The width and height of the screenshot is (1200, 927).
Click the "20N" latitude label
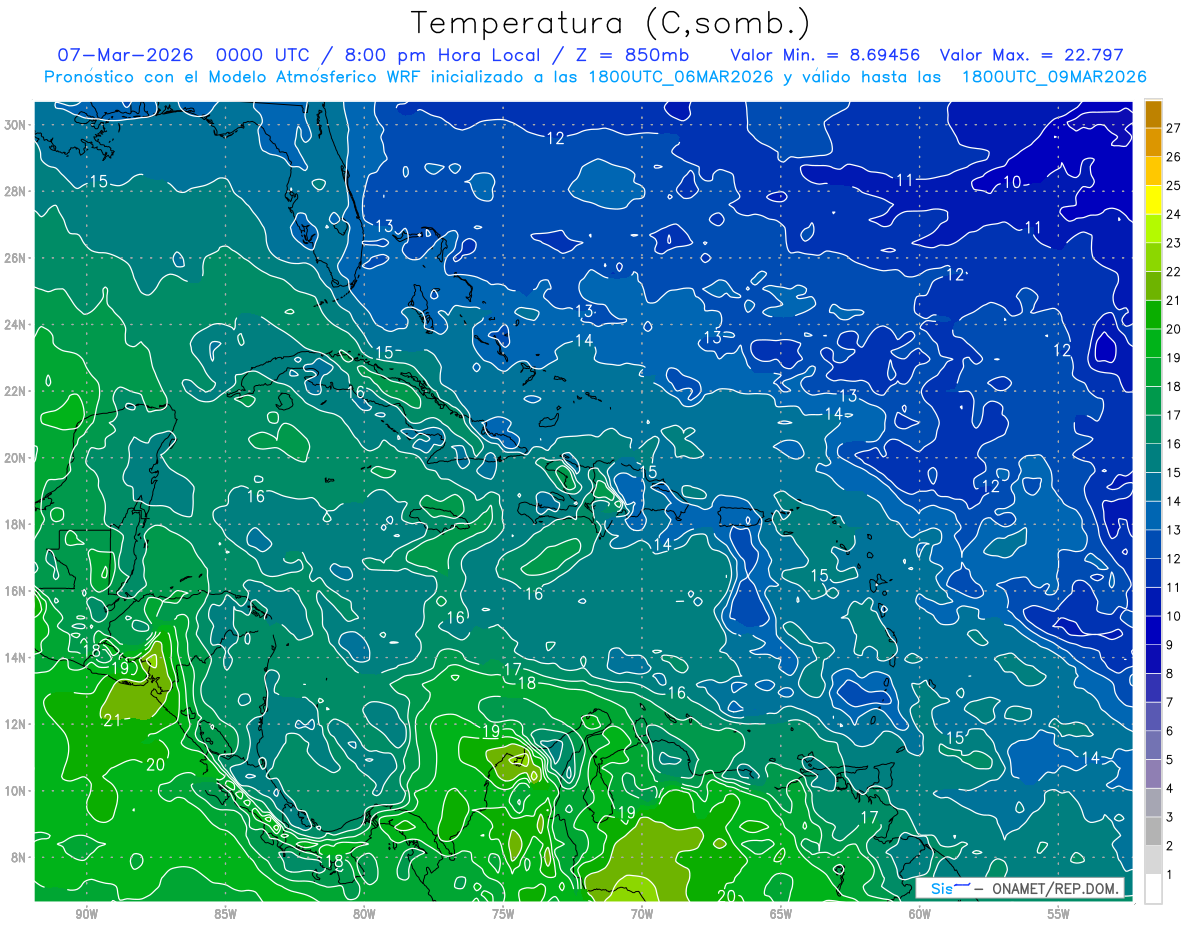click(x=15, y=458)
